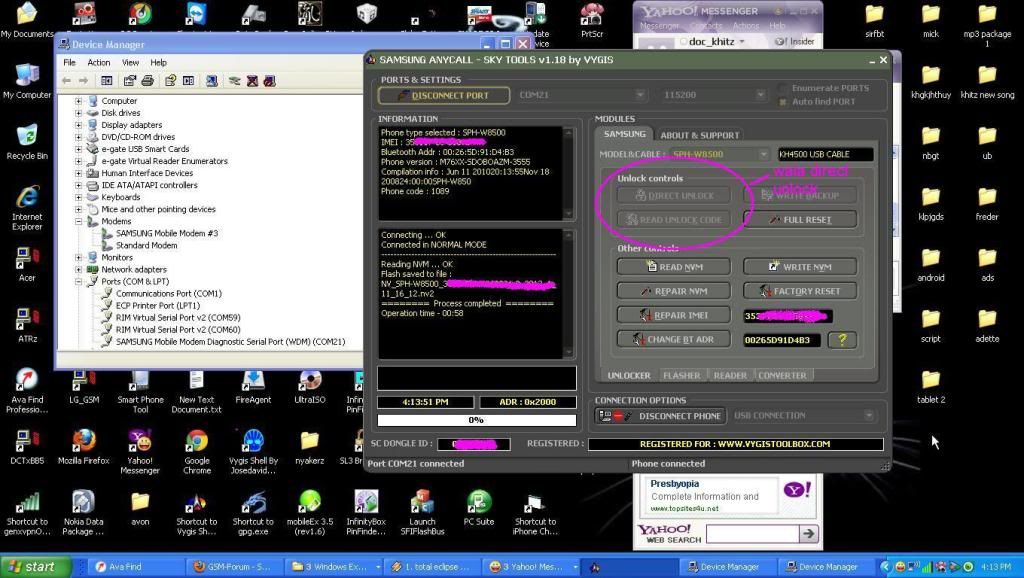The width and height of the screenshot is (1024, 578).
Task: Click Properties icon in Device Manager toolbar
Action: coord(130,81)
